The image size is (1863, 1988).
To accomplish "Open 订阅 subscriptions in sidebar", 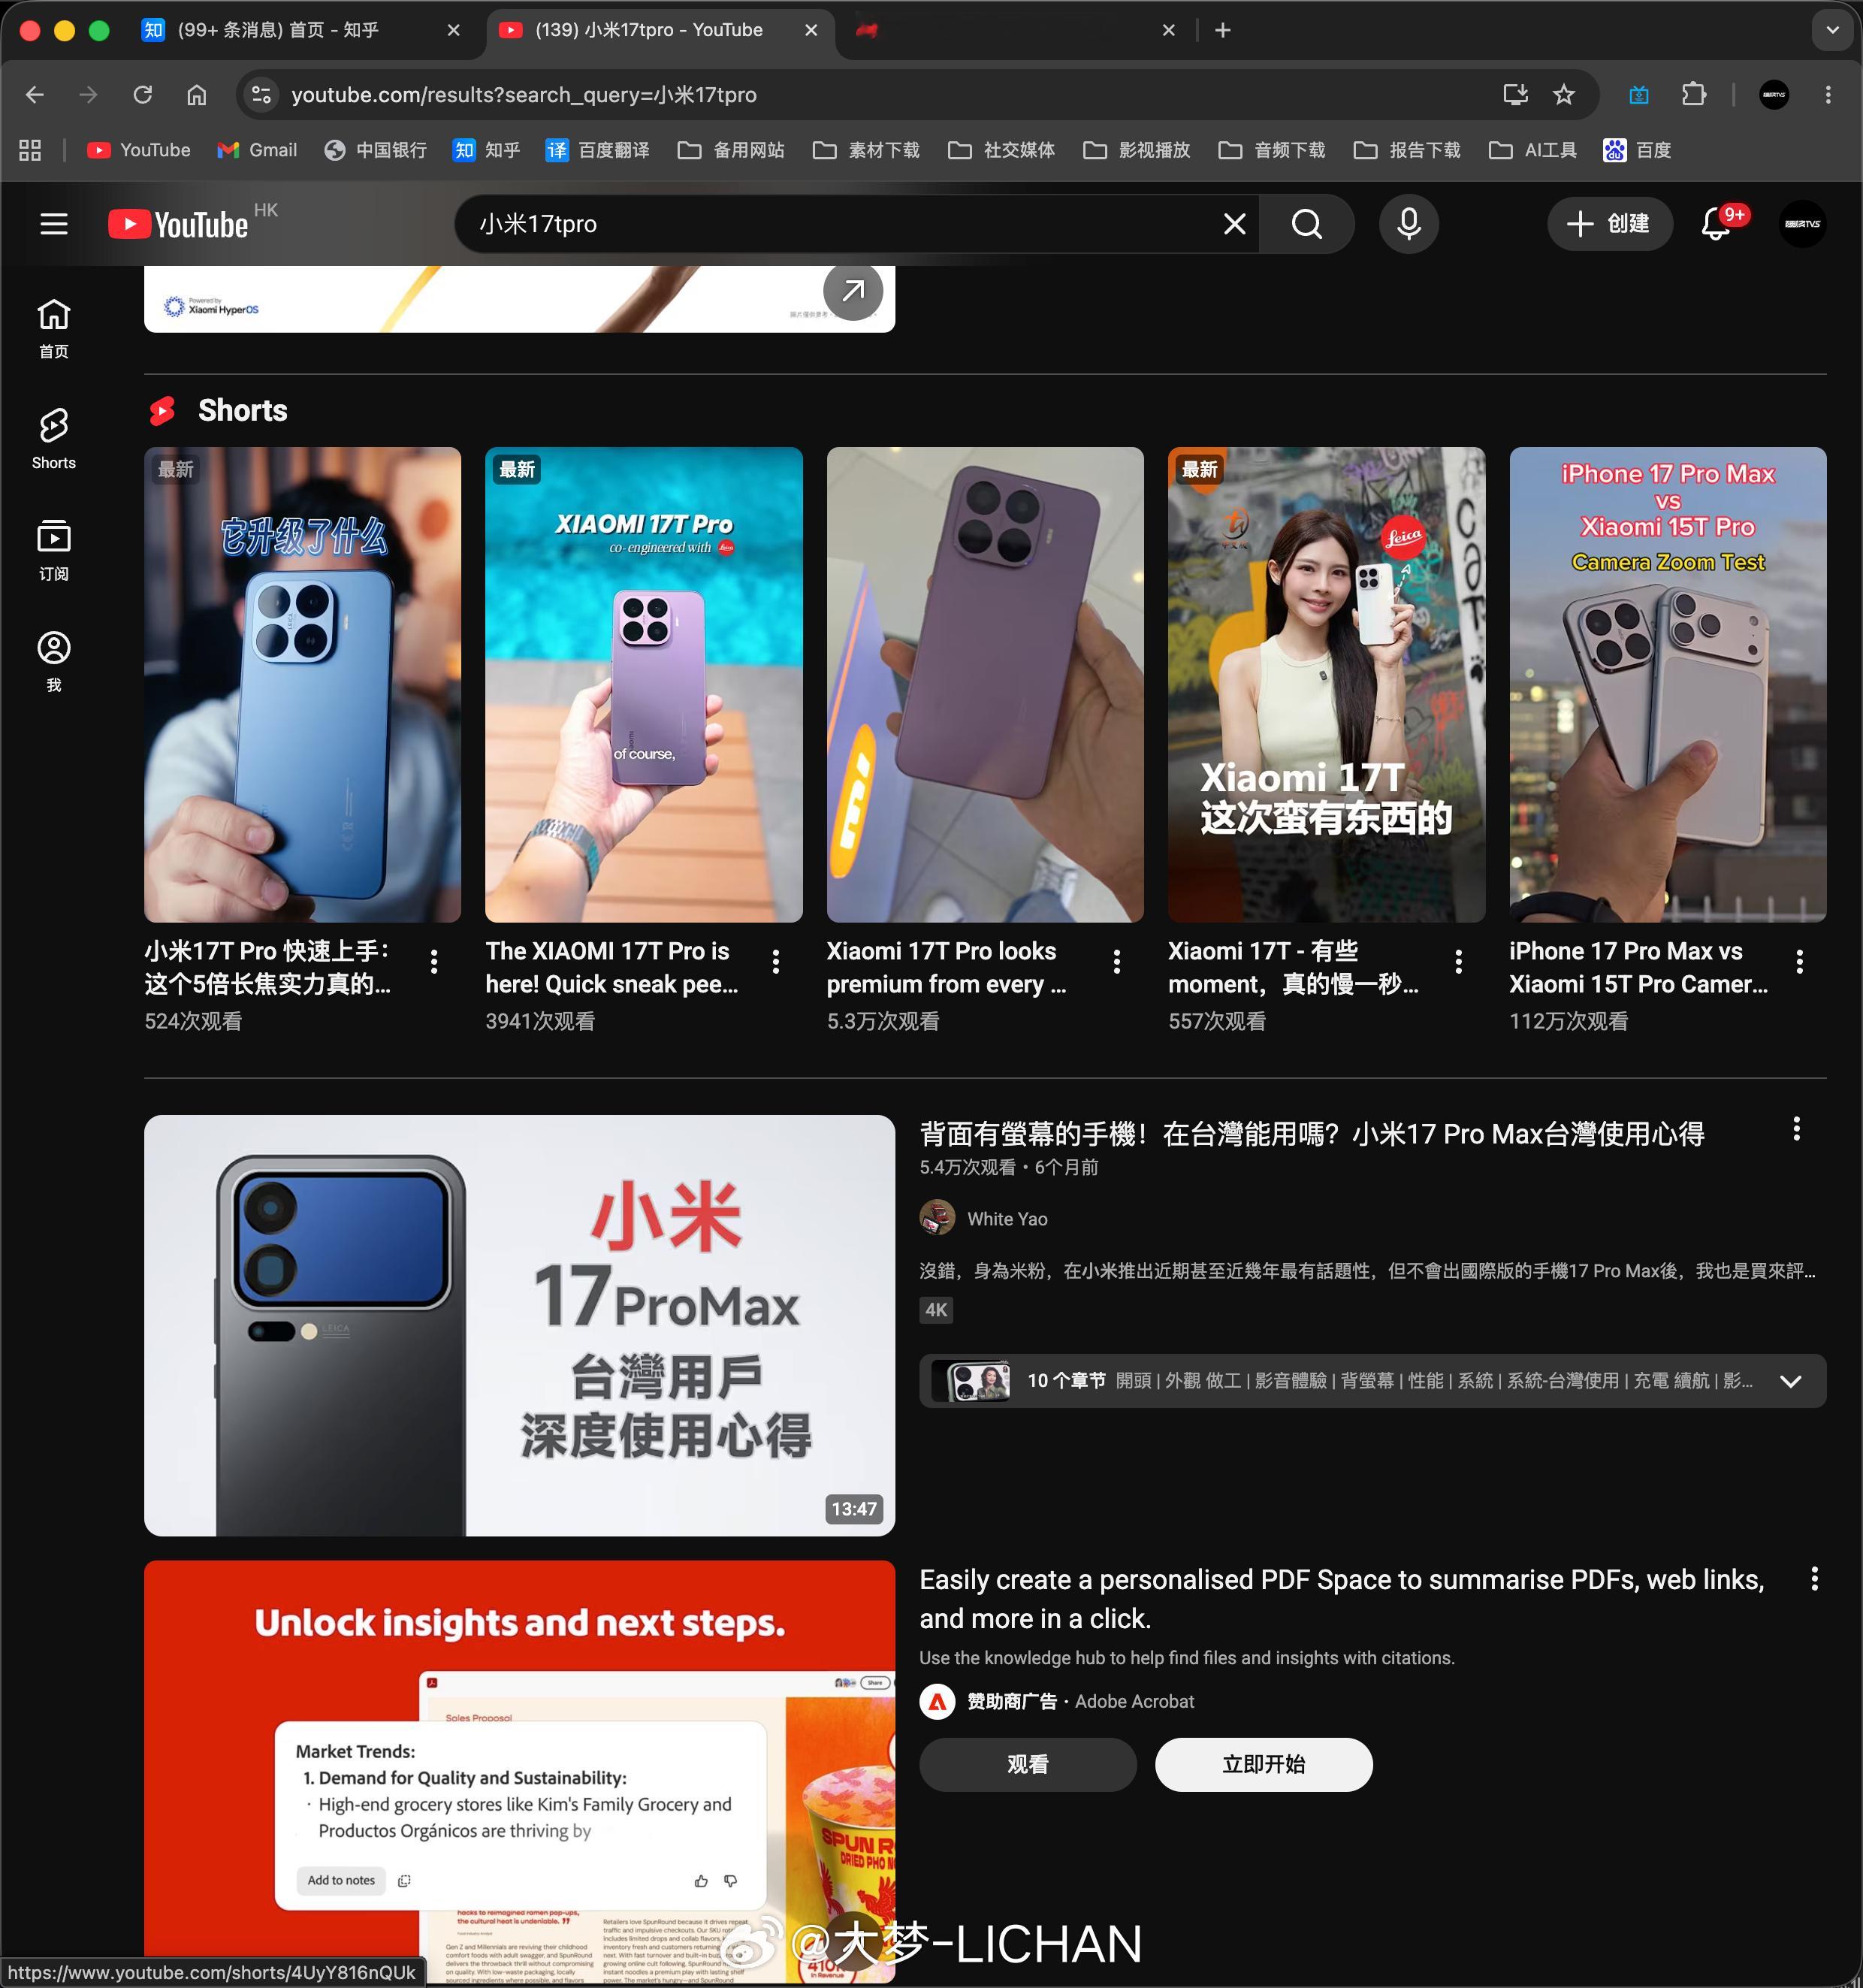I will (54, 550).
